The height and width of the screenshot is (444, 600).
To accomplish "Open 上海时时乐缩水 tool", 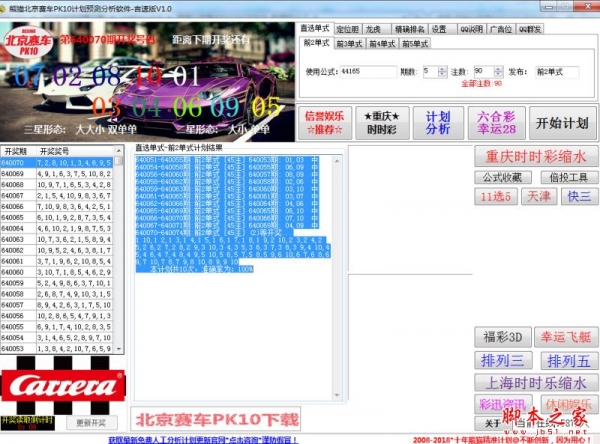I will pyautogui.click(x=536, y=383).
